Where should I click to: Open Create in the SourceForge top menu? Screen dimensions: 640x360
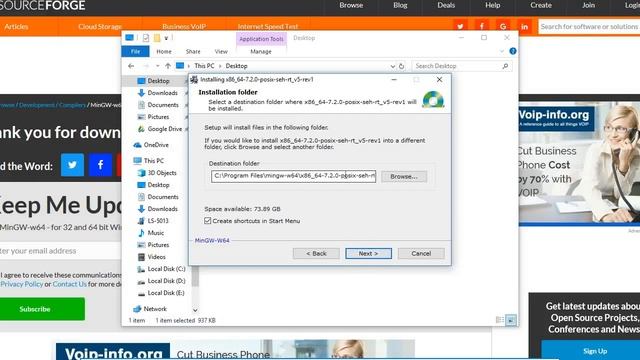coord(541,5)
